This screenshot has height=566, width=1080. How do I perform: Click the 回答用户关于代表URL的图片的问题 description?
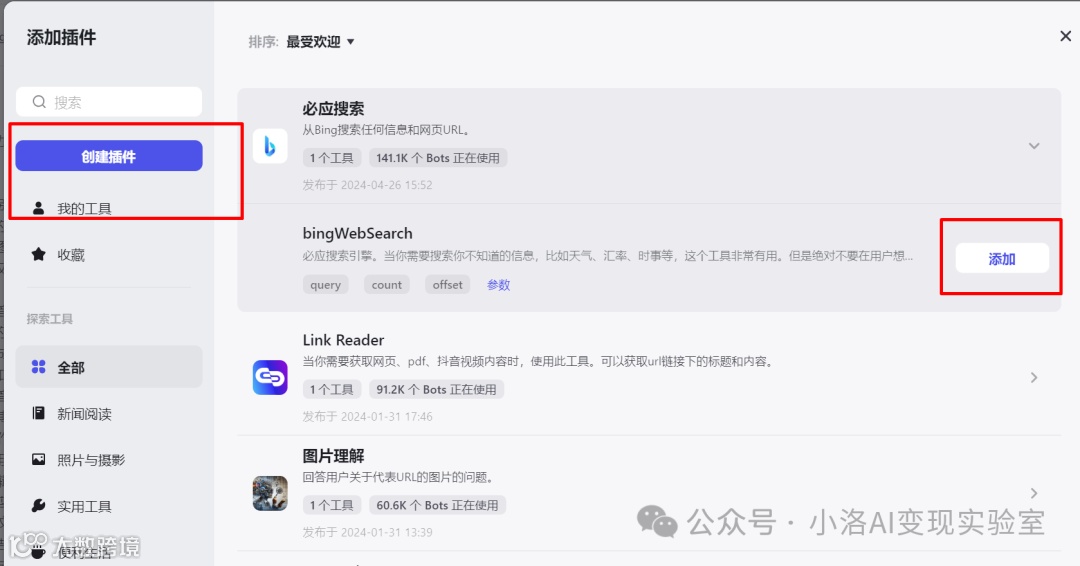(x=398, y=476)
